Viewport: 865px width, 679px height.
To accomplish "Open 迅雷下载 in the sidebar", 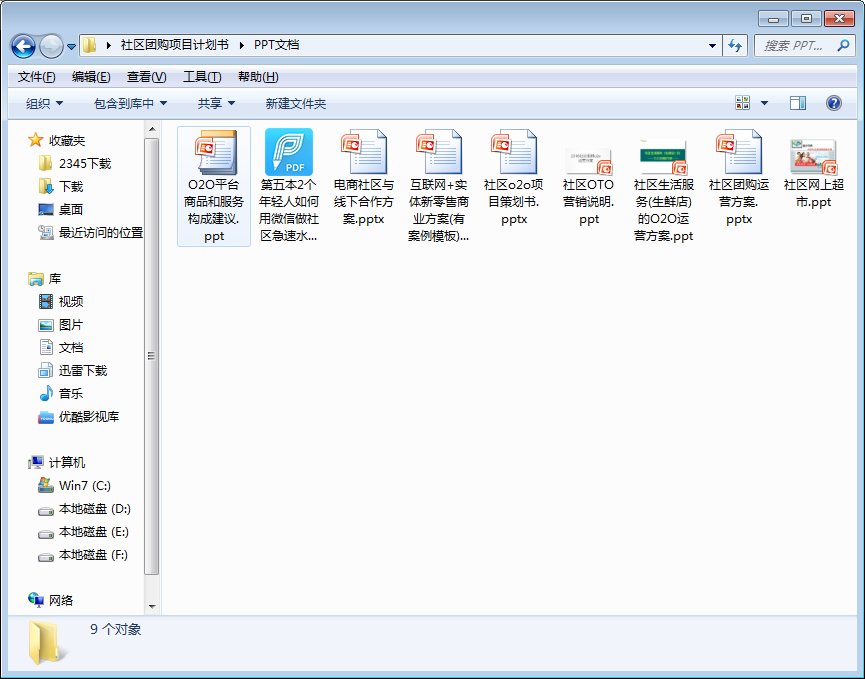I will pyautogui.click(x=68, y=370).
